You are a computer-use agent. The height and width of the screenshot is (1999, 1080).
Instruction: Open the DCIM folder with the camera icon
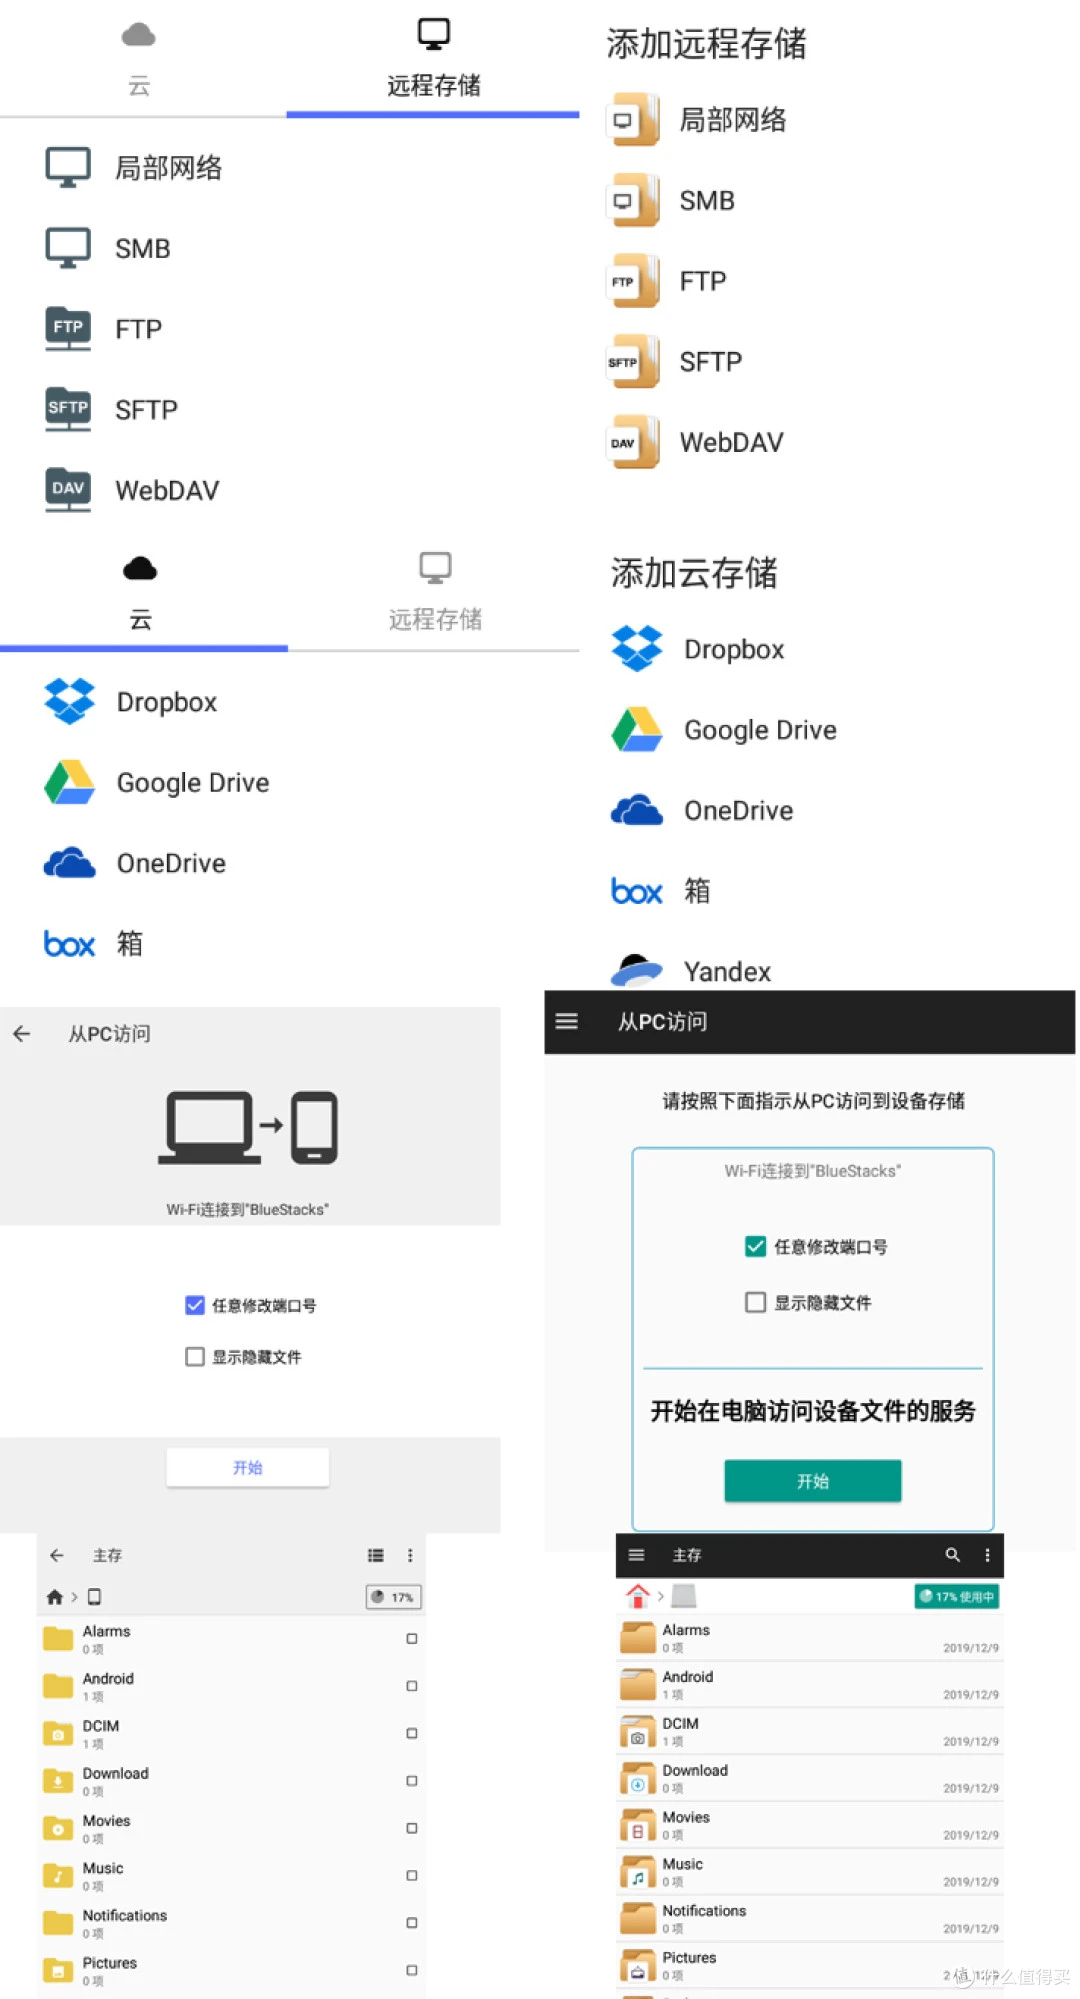click(810, 1732)
